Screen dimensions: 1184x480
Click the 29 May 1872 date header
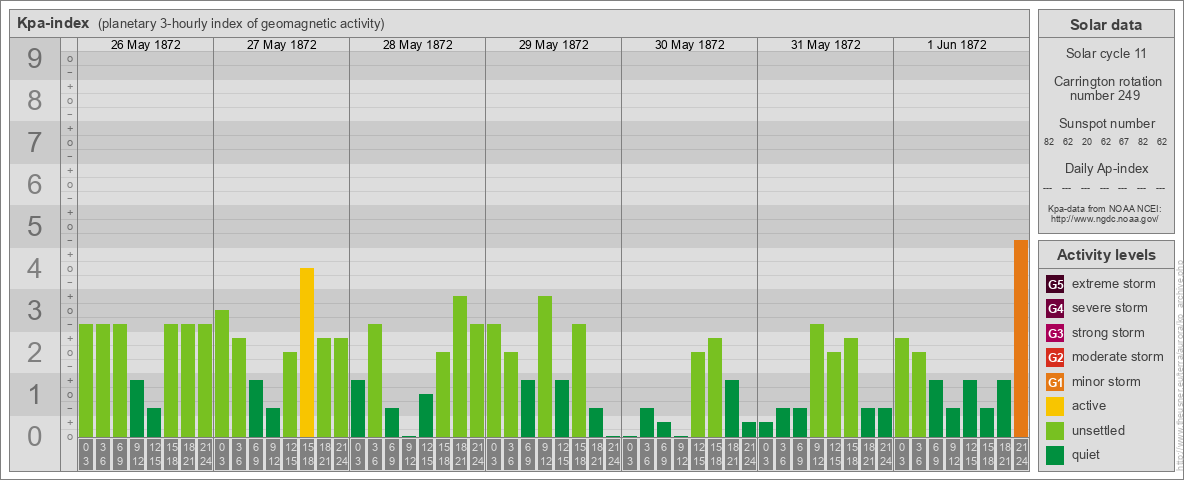tap(553, 45)
